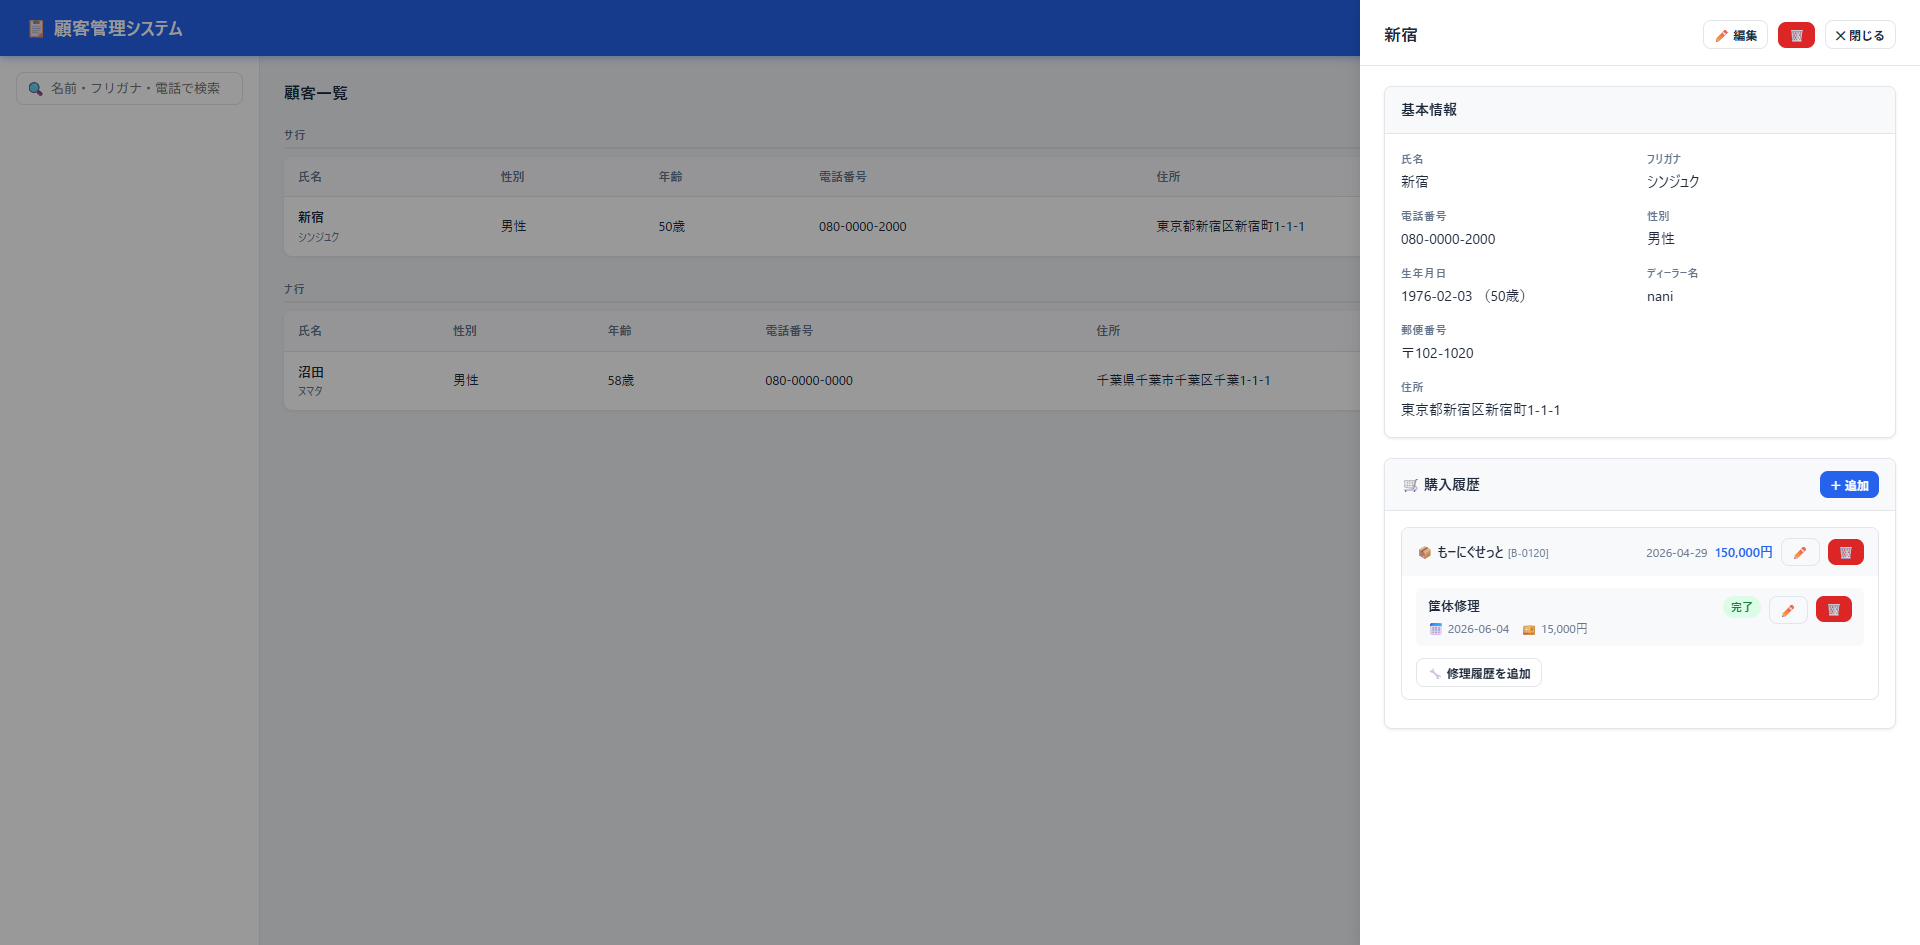Add a purchase with the 追加 button

pyautogui.click(x=1849, y=485)
